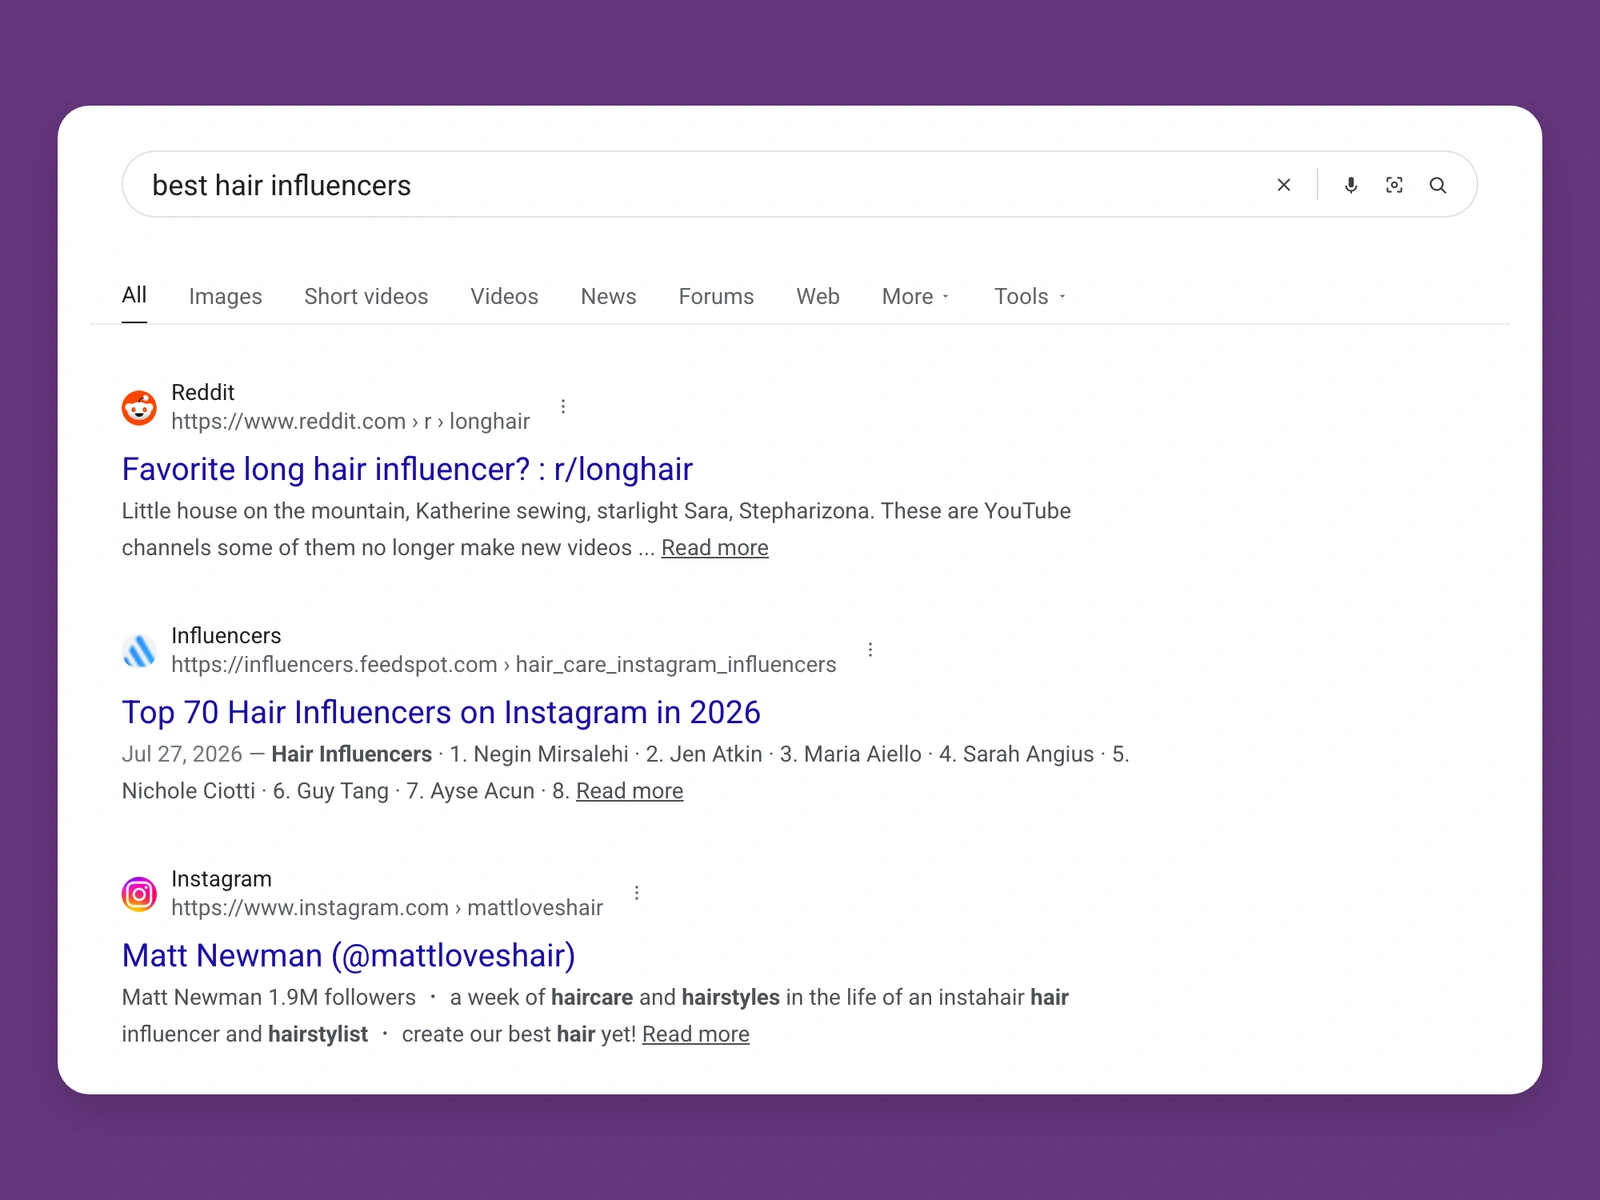Click the instagram.com › mattloveshair URL
The height and width of the screenshot is (1200, 1600).
(x=387, y=907)
